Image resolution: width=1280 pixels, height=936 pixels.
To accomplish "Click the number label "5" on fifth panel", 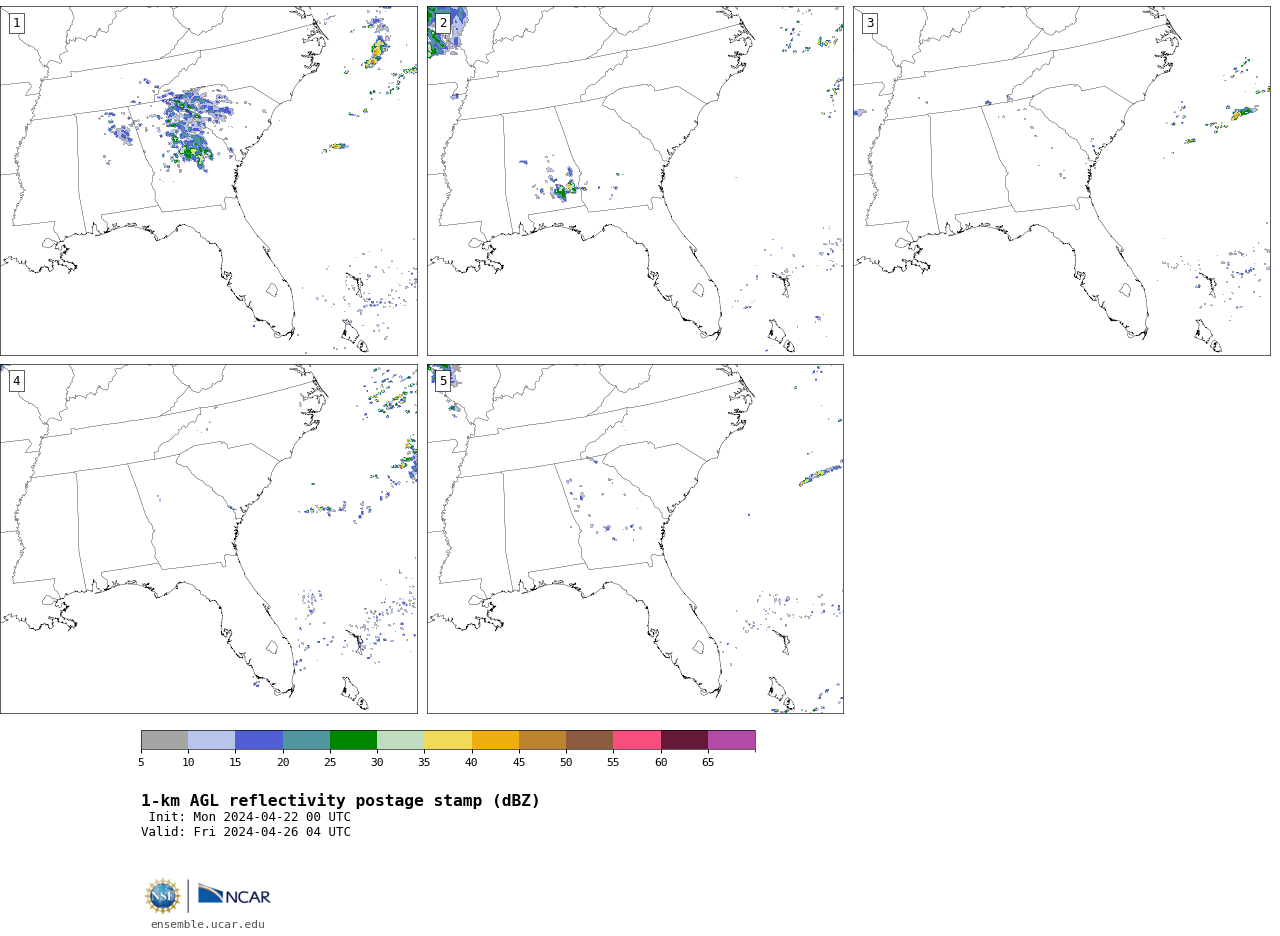I will pyautogui.click(x=443, y=381).
